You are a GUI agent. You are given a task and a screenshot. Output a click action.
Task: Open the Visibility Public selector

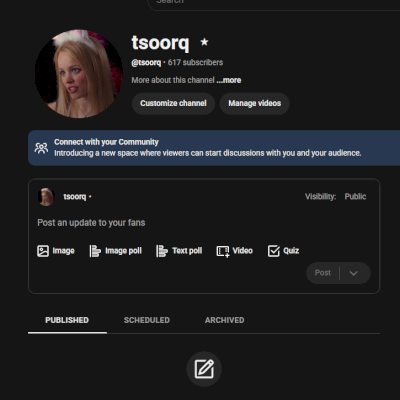point(355,197)
